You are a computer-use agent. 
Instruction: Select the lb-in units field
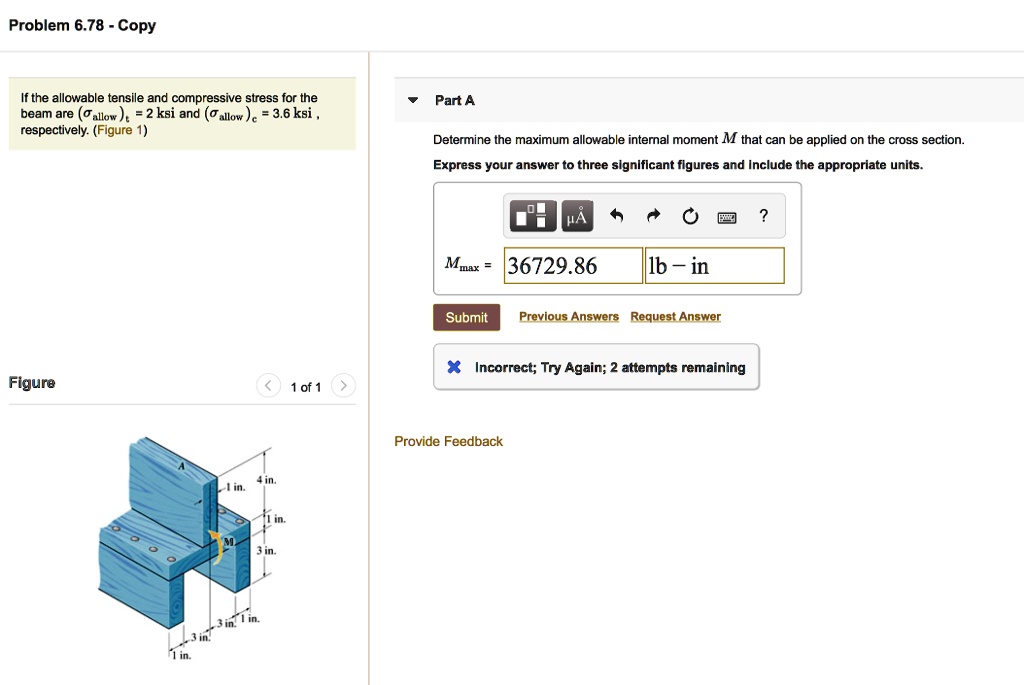[x=713, y=265]
